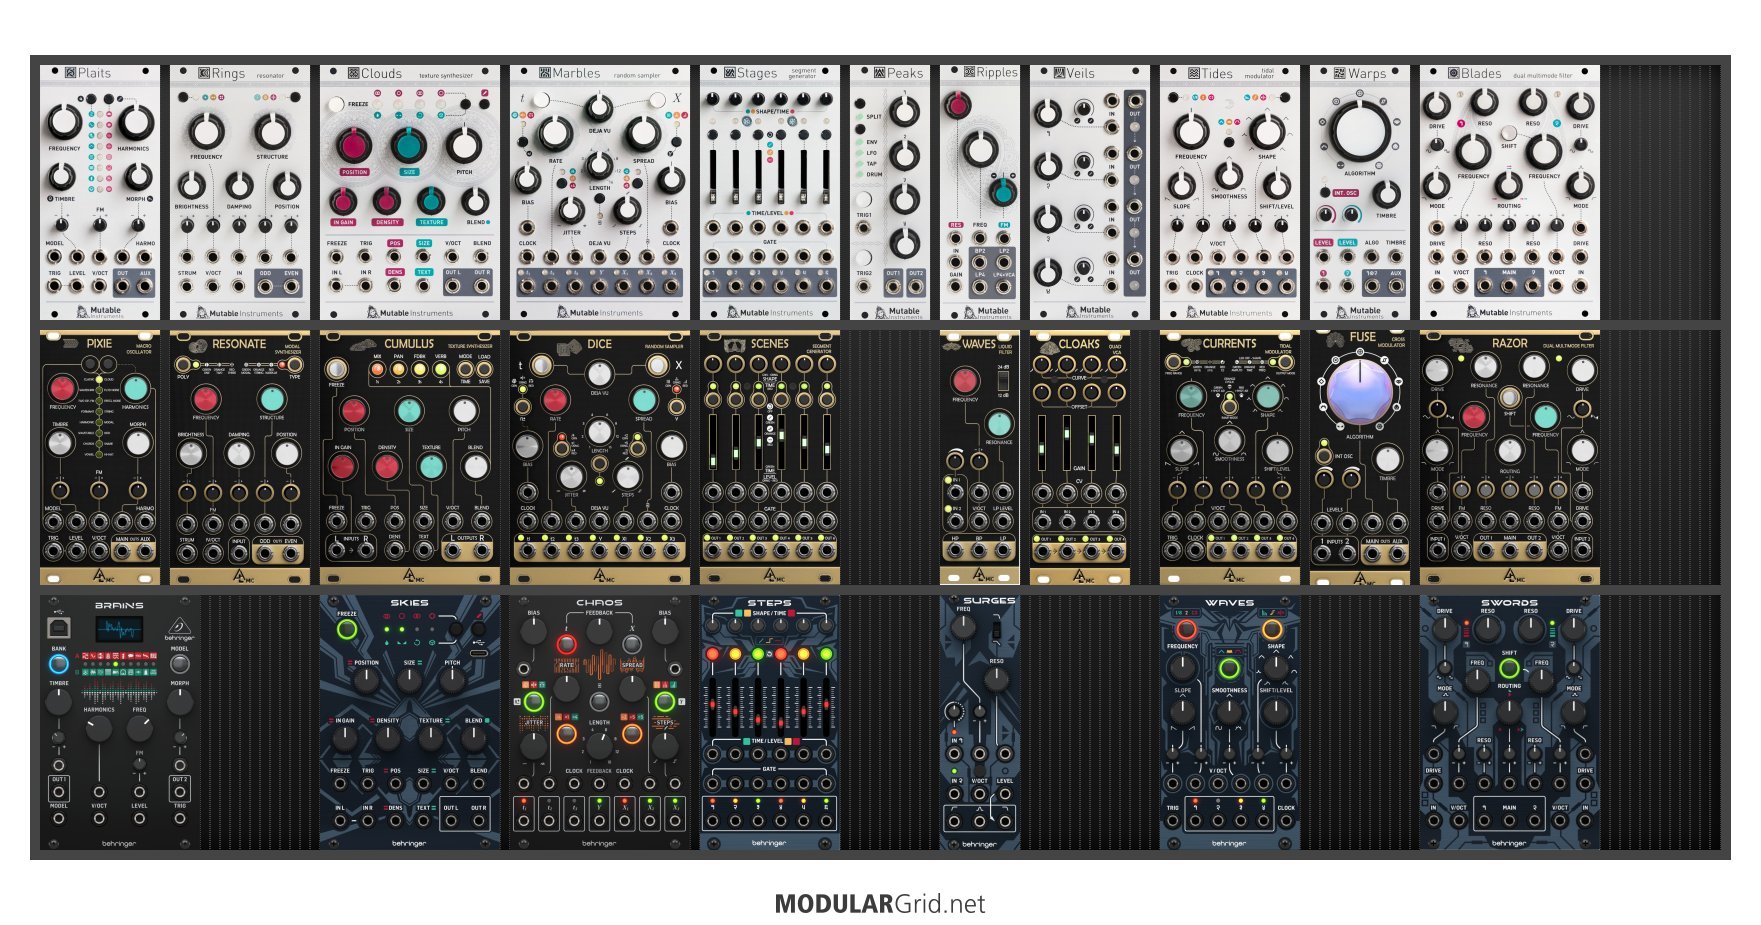Screen dimensions: 1761x925
Task: Click the teal STRUCTURE knob on Resonate
Action: pos(272,397)
